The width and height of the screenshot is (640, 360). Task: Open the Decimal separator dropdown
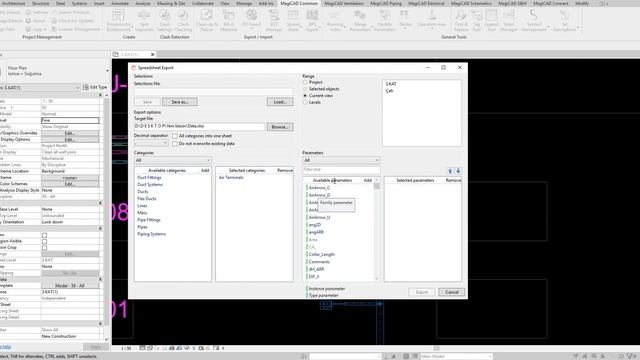point(151,143)
